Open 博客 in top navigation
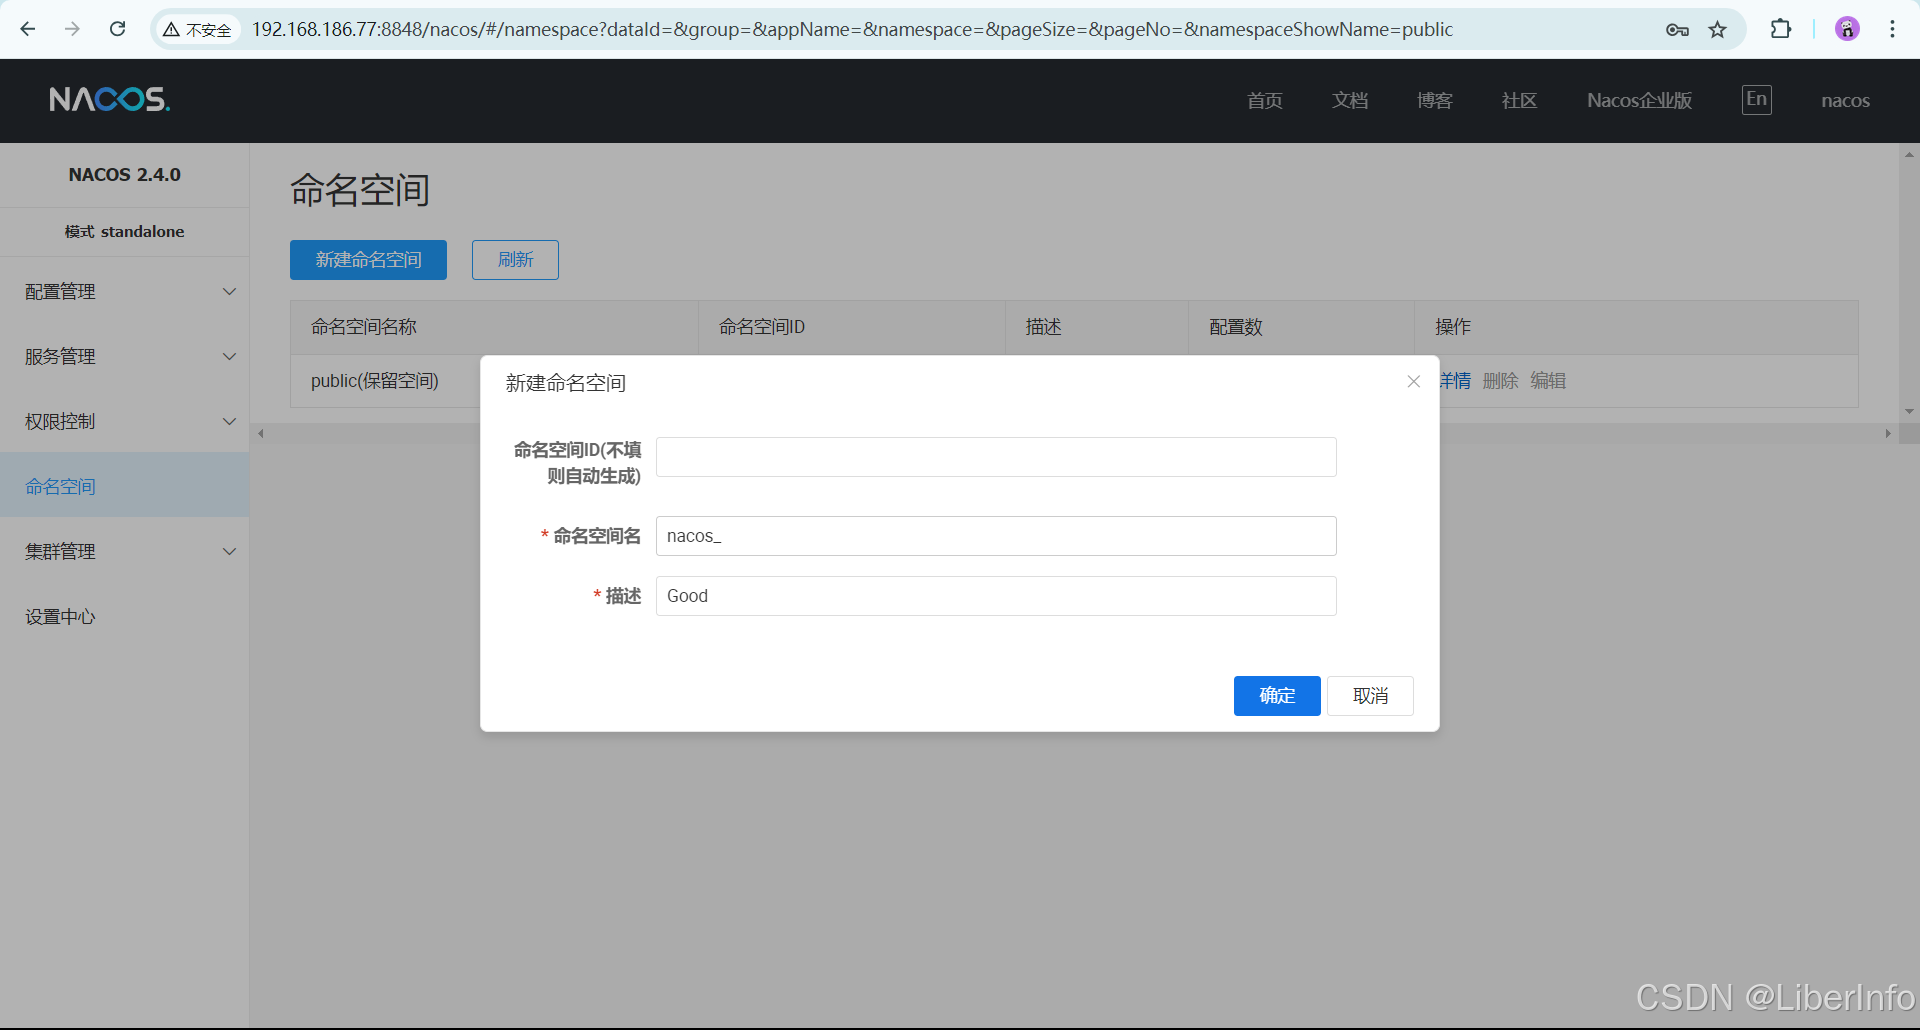This screenshot has width=1920, height=1030. (x=1435, y=100)
